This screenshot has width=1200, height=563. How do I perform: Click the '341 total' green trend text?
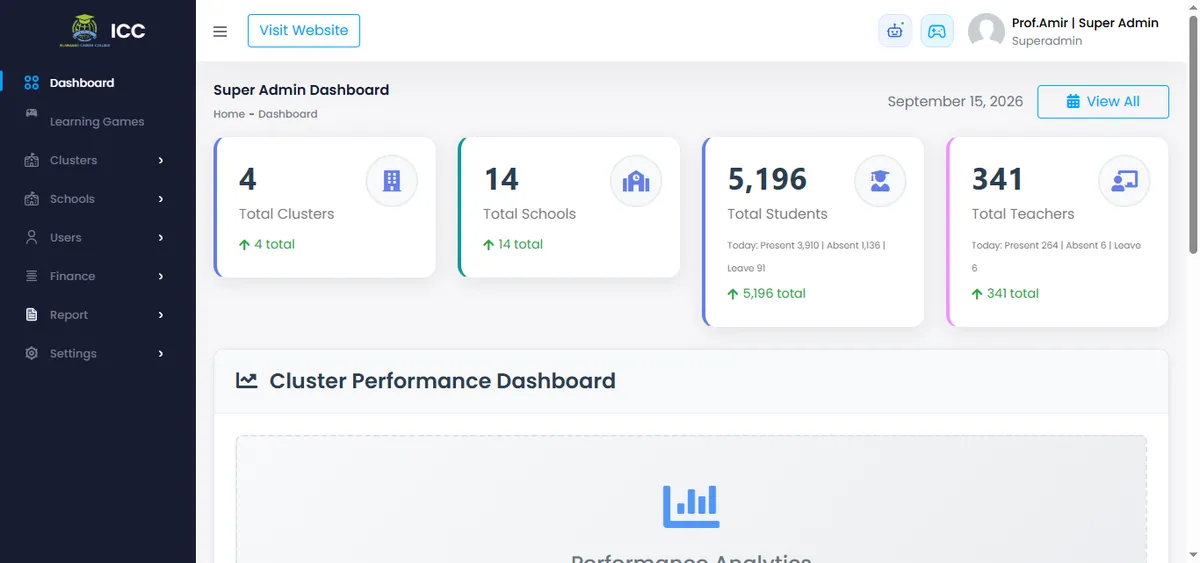1005,294
